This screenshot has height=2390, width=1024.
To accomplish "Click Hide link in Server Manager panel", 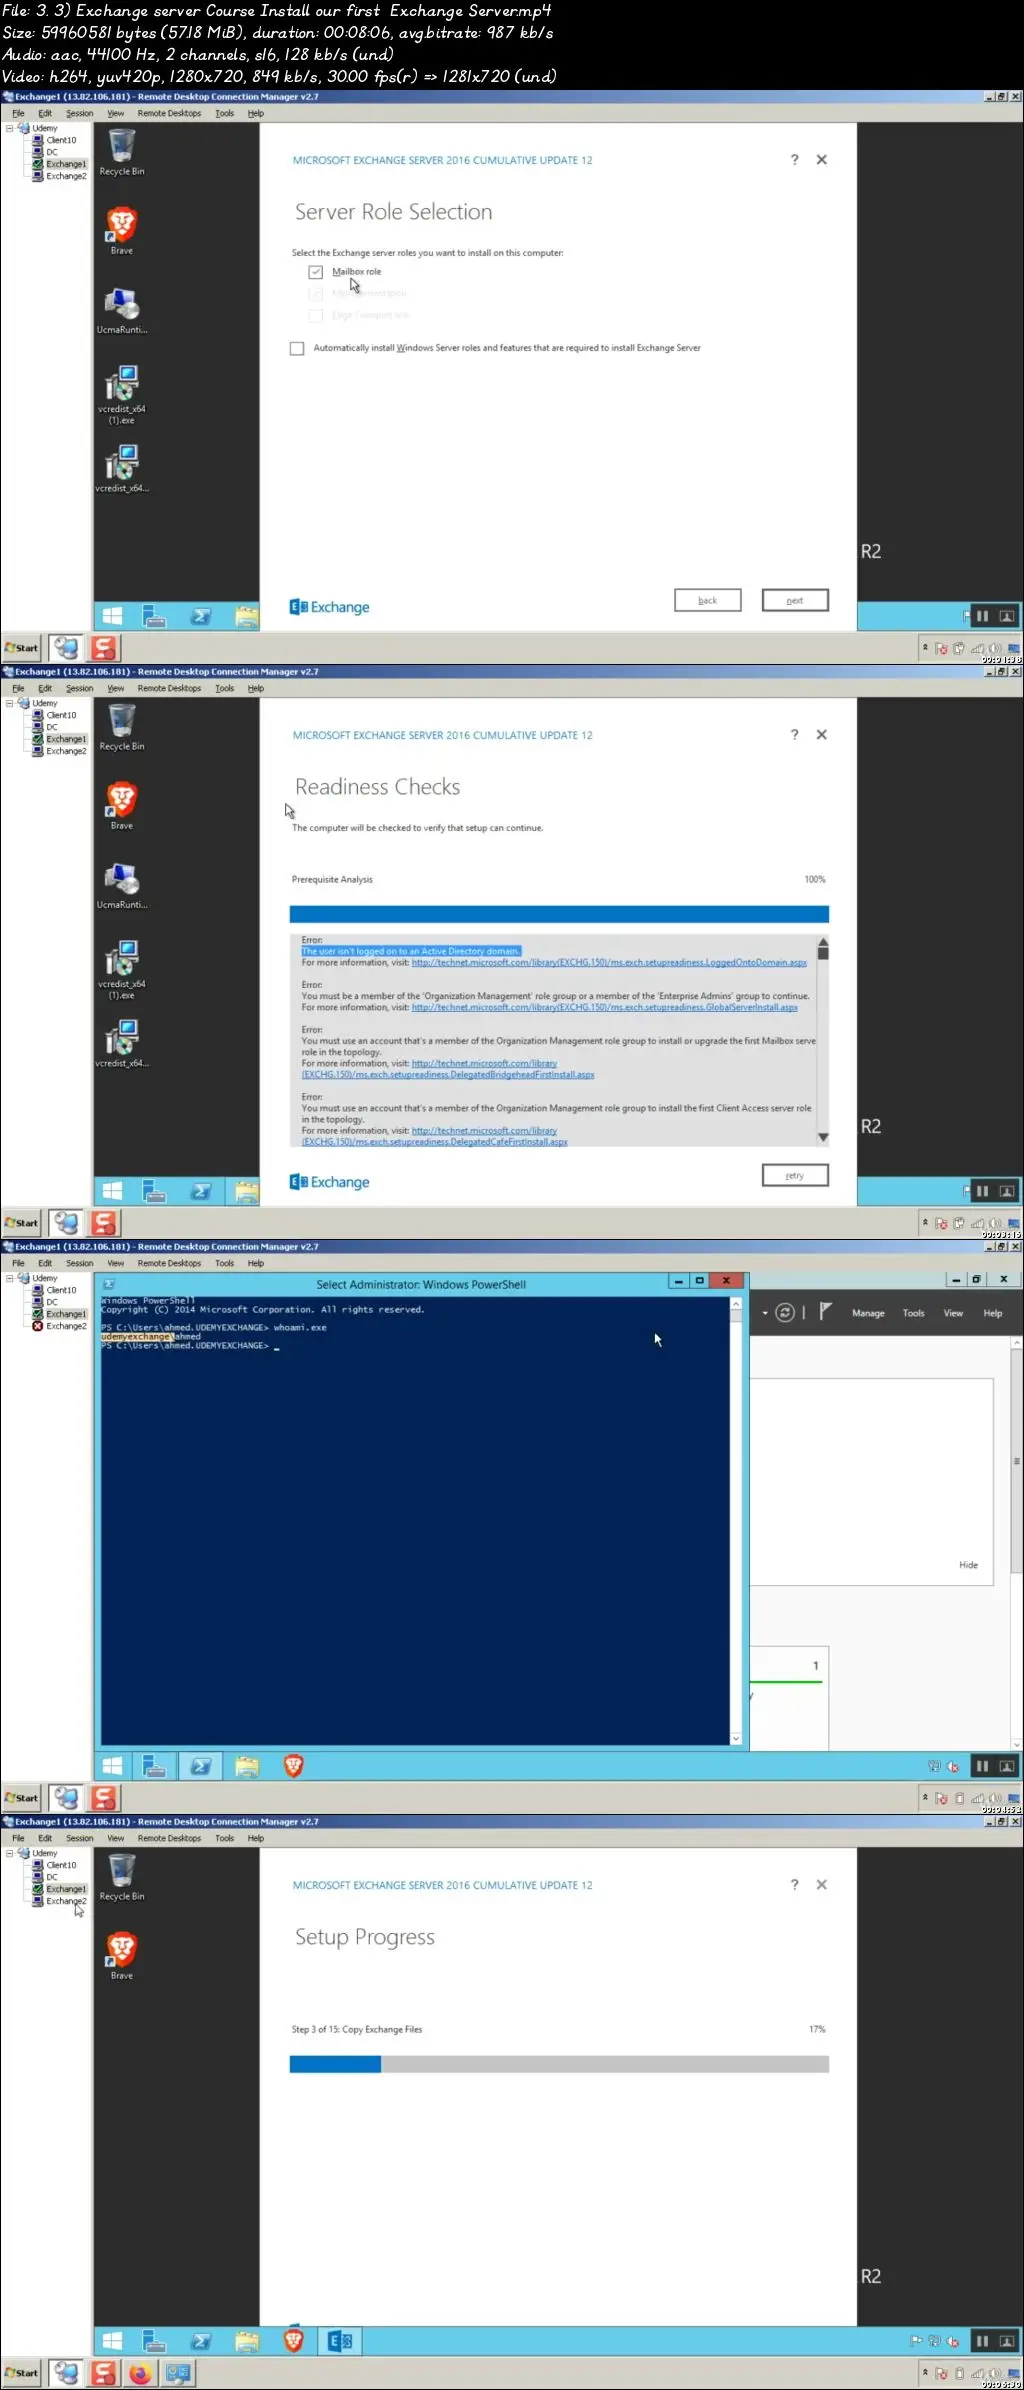I will pos(968,1566).
